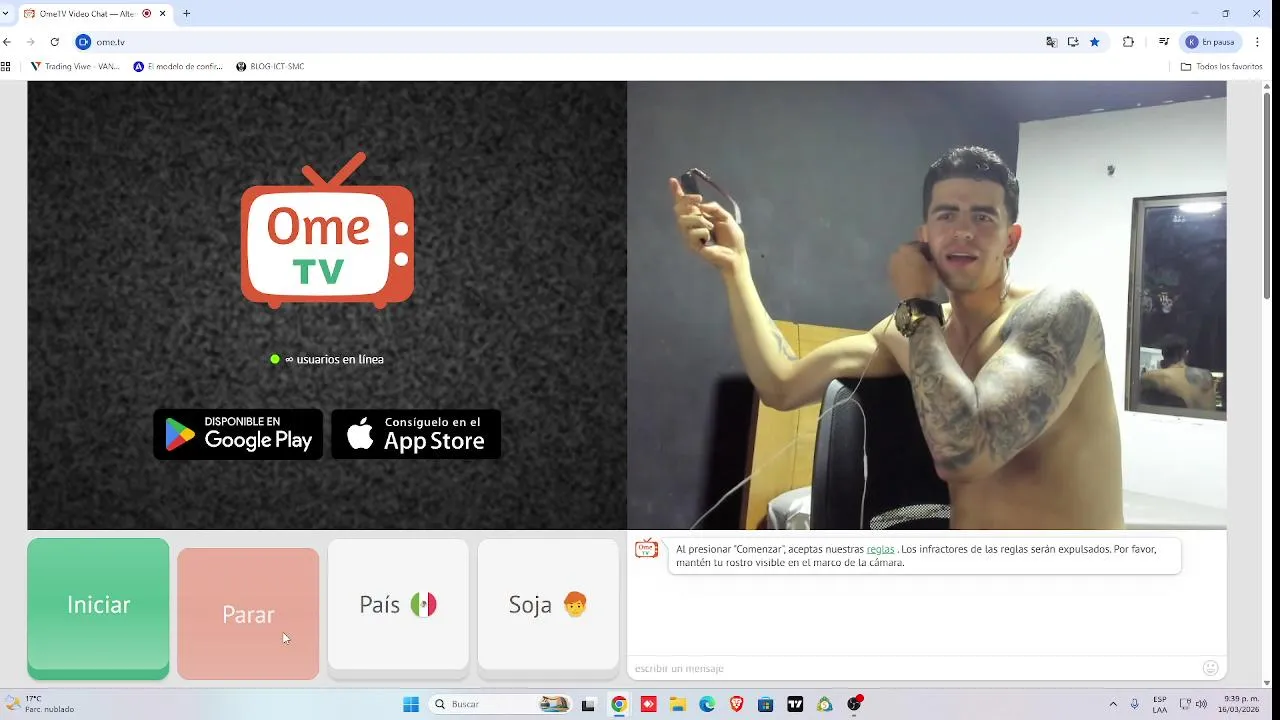This screenshot has height=720, width=1280.
Task: Click the browser forward arrow
Action: 31,42
